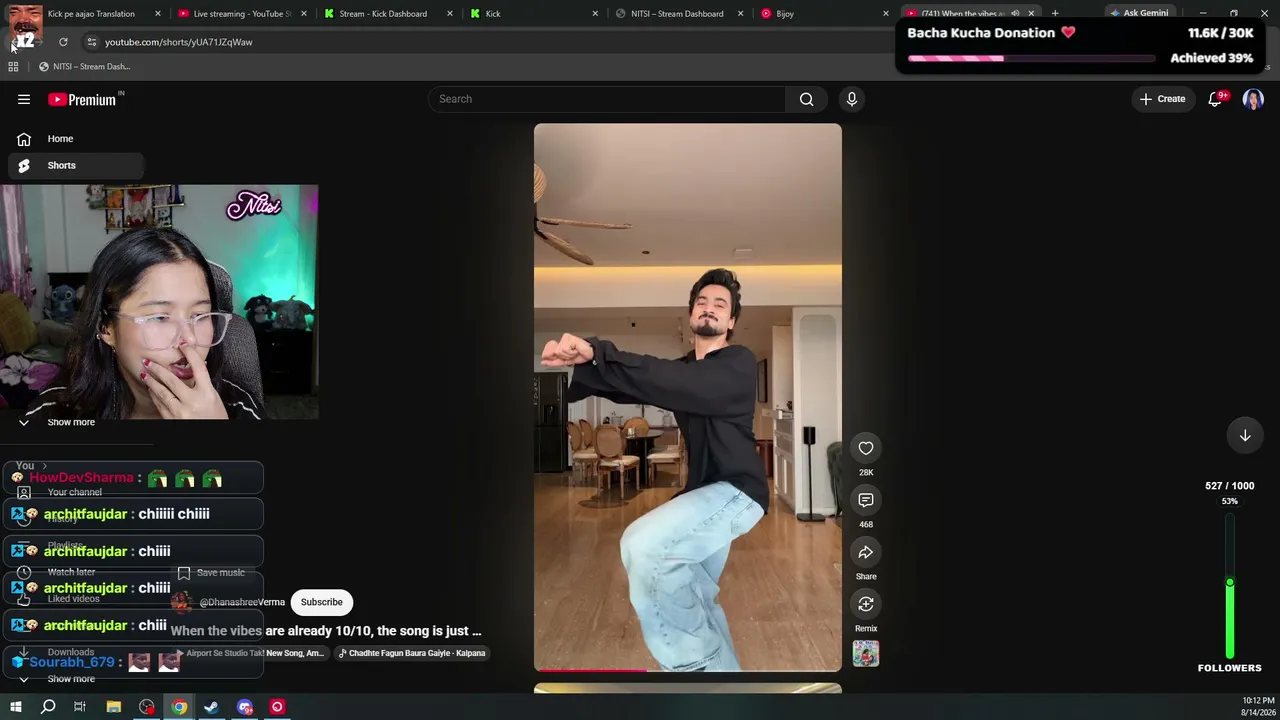This screenshot has width=1280, height=720.
Task: Share the Short using the arrow icon
Action: tap(866, 552)
